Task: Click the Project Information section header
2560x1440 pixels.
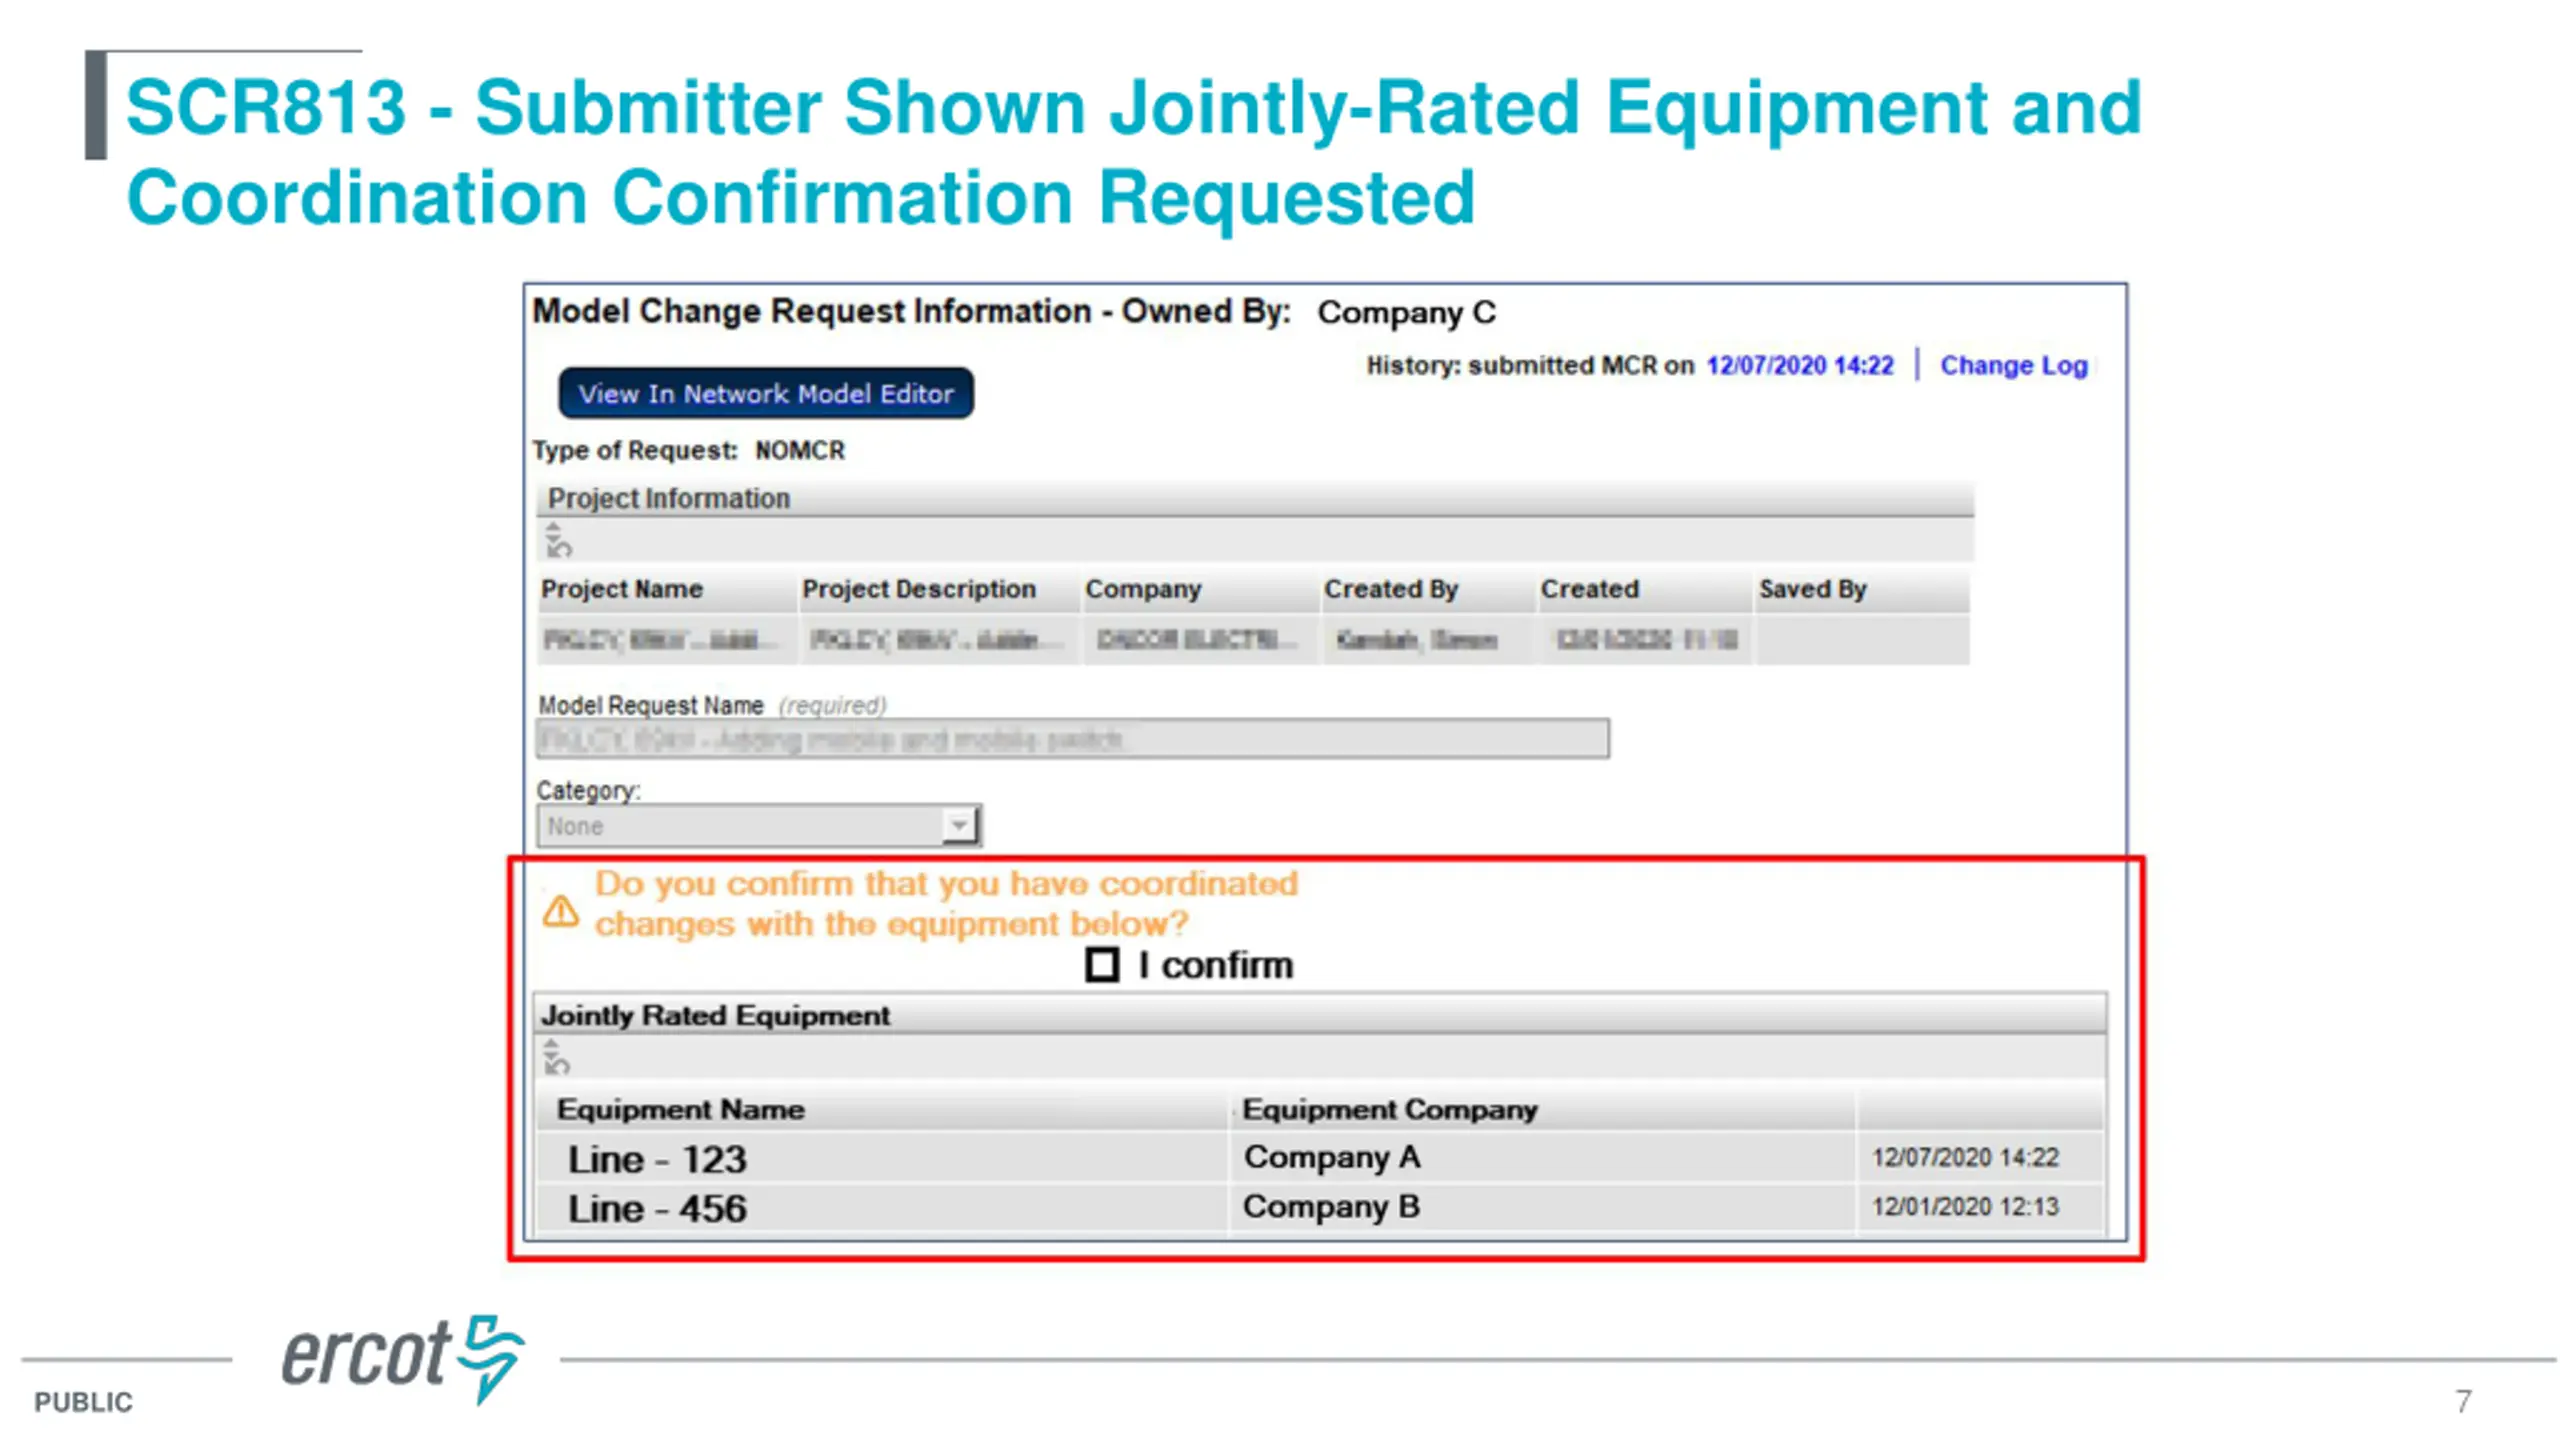Action: click(x=1255, y=498)
